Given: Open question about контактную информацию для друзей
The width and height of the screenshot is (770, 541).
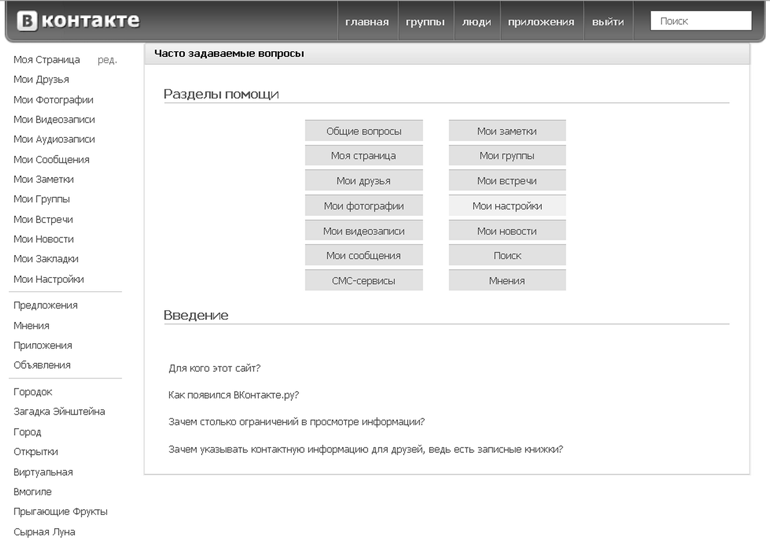Looking at the screenshot, I should coord(366,449).
